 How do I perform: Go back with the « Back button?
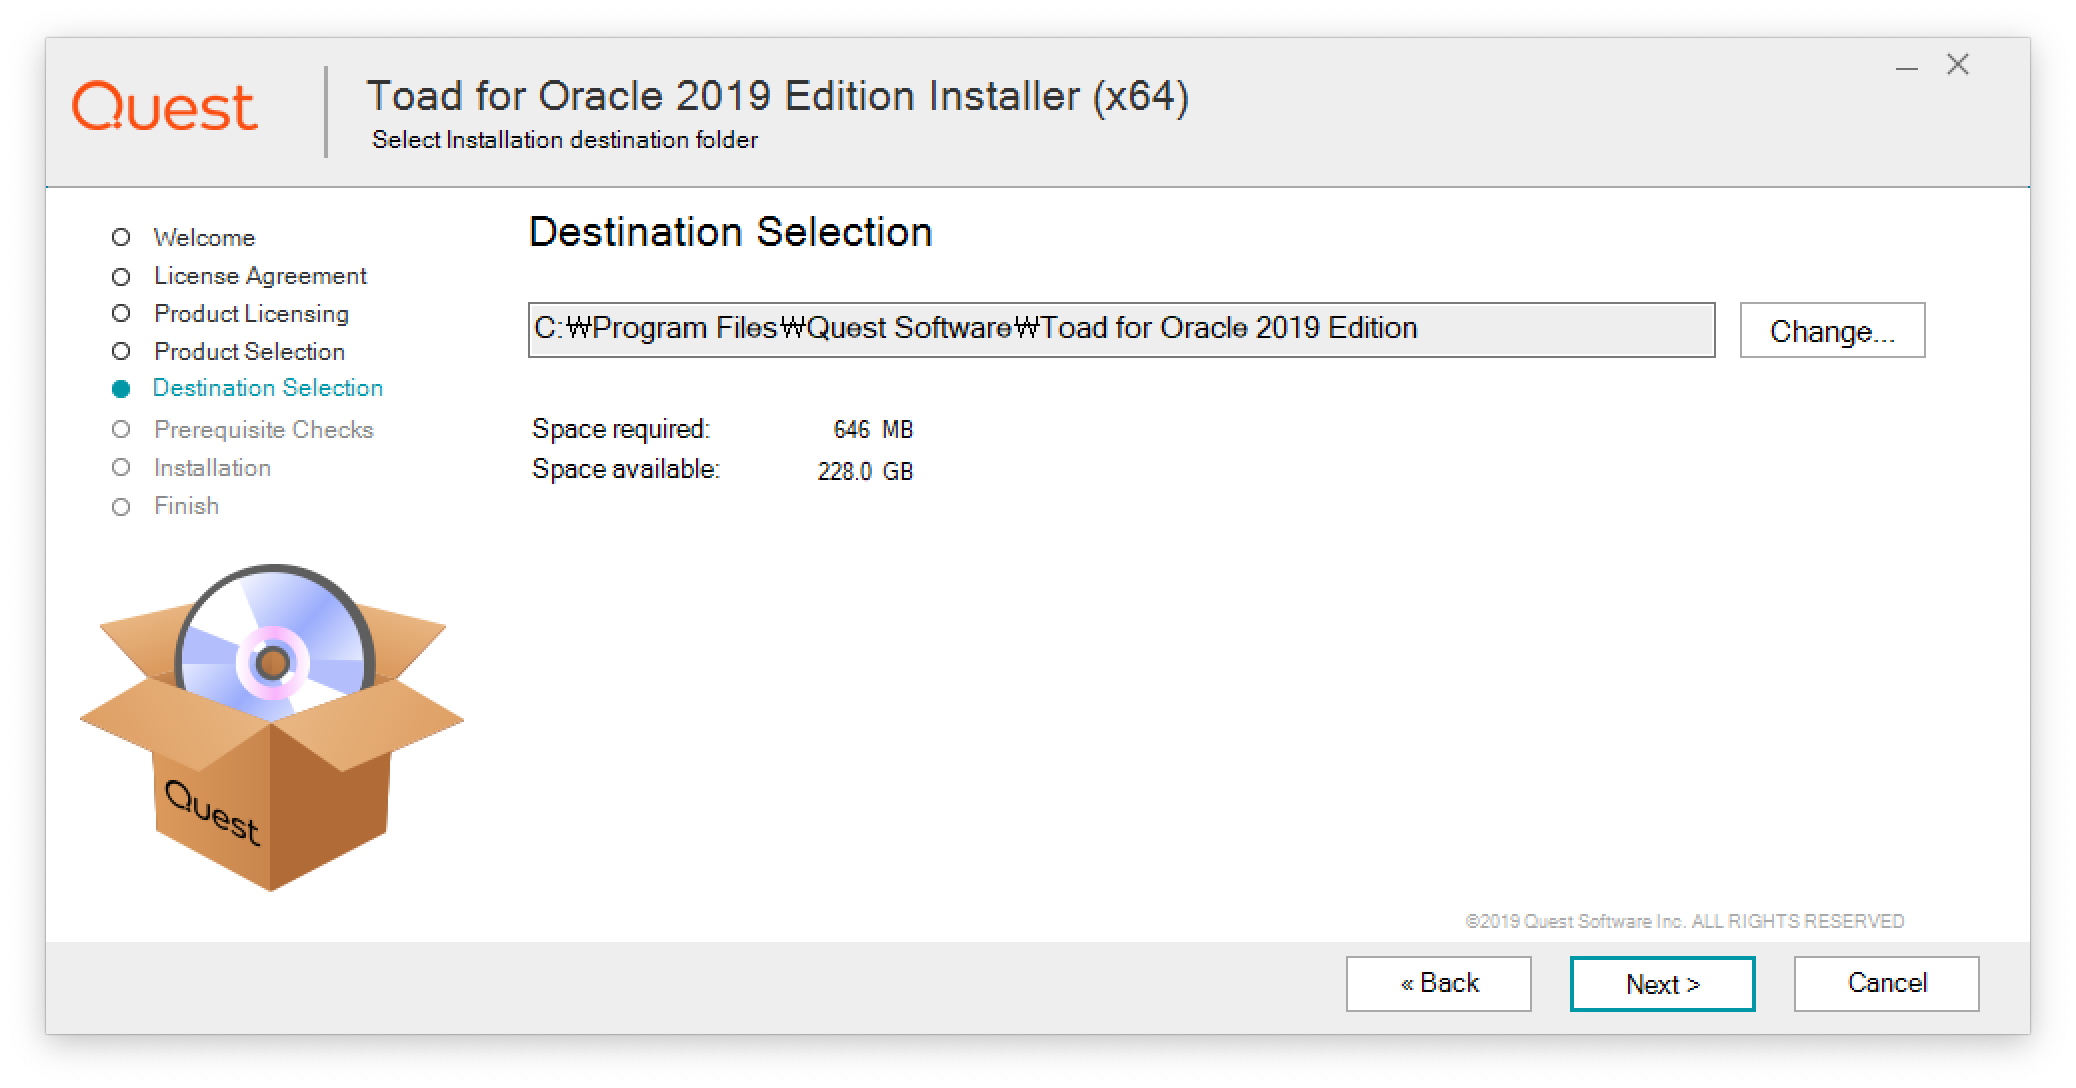pos(1438,984)
